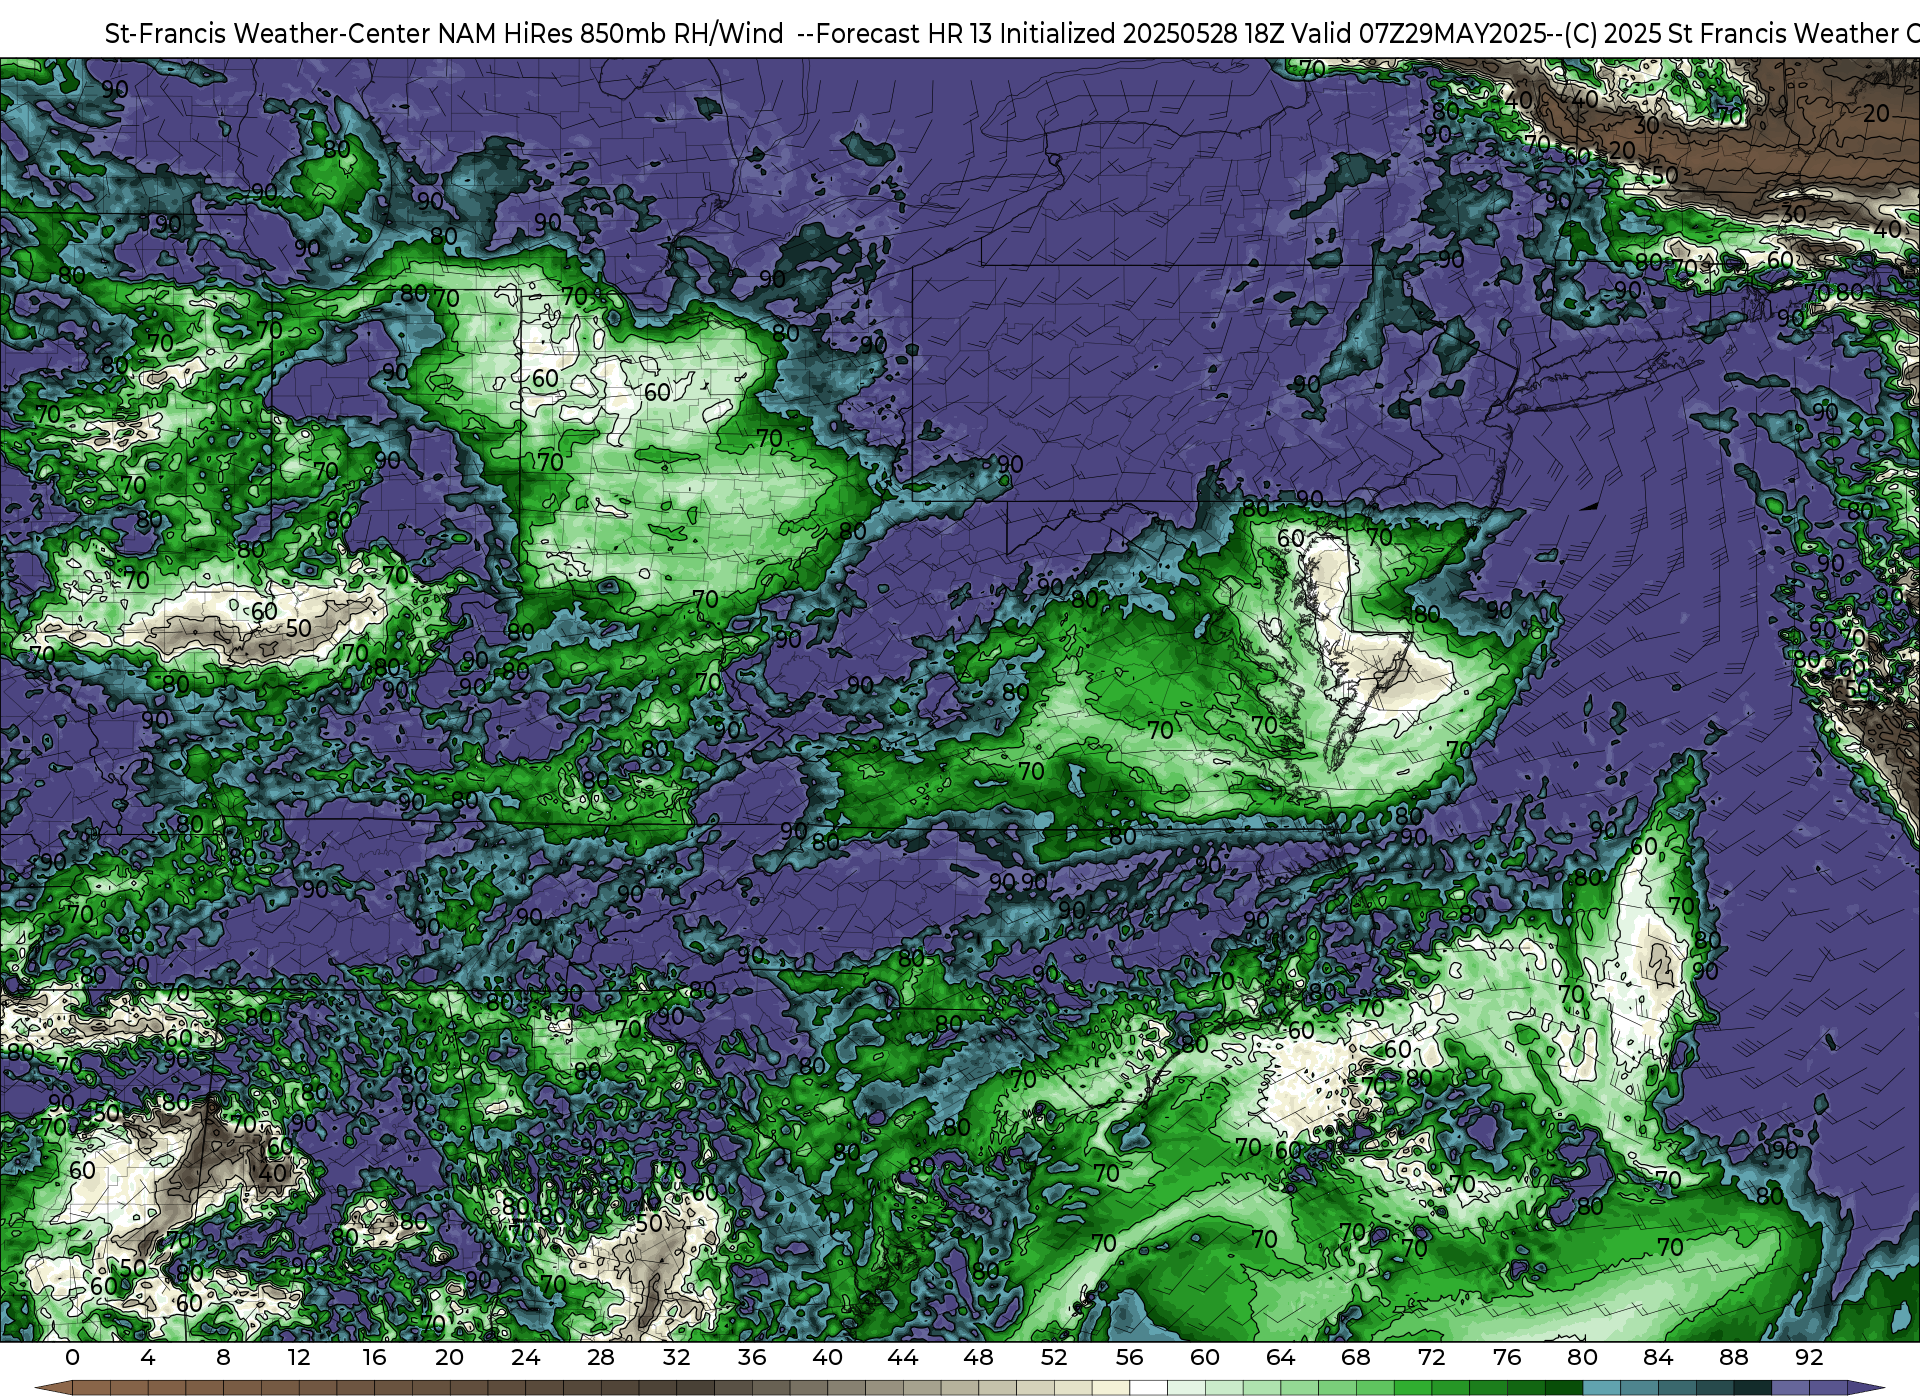Click the title text "St-Francis Weather-Center"
The width and height of the screenshot is (1920, 1400).
tap(268, 34)
